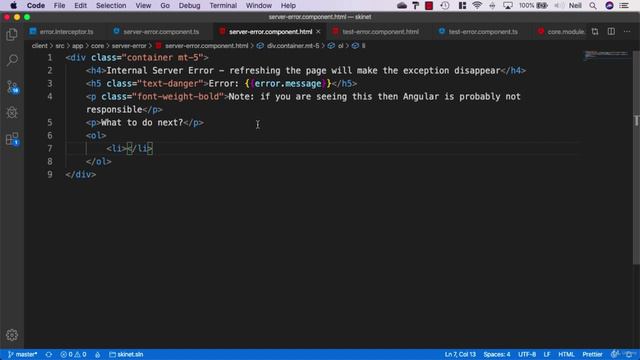Click the editor minimap preview

click(x=607, y=55)
